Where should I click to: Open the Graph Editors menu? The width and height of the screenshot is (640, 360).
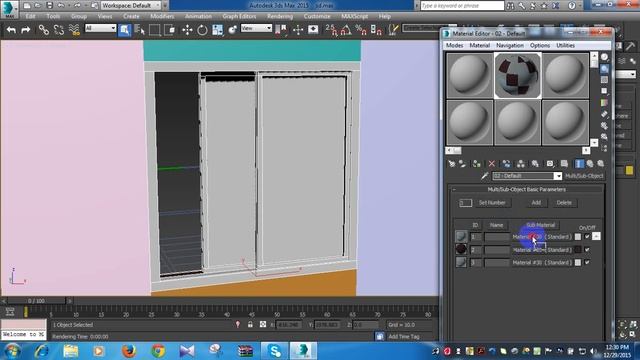tap(239, 16)
